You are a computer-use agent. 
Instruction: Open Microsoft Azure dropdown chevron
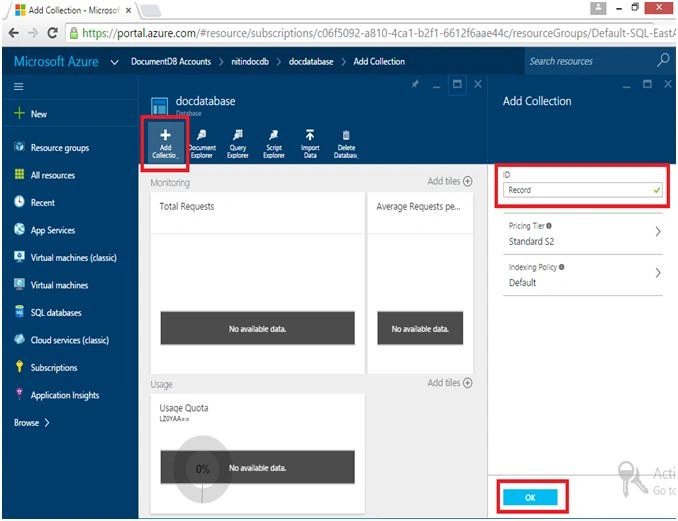pos(115,62)
